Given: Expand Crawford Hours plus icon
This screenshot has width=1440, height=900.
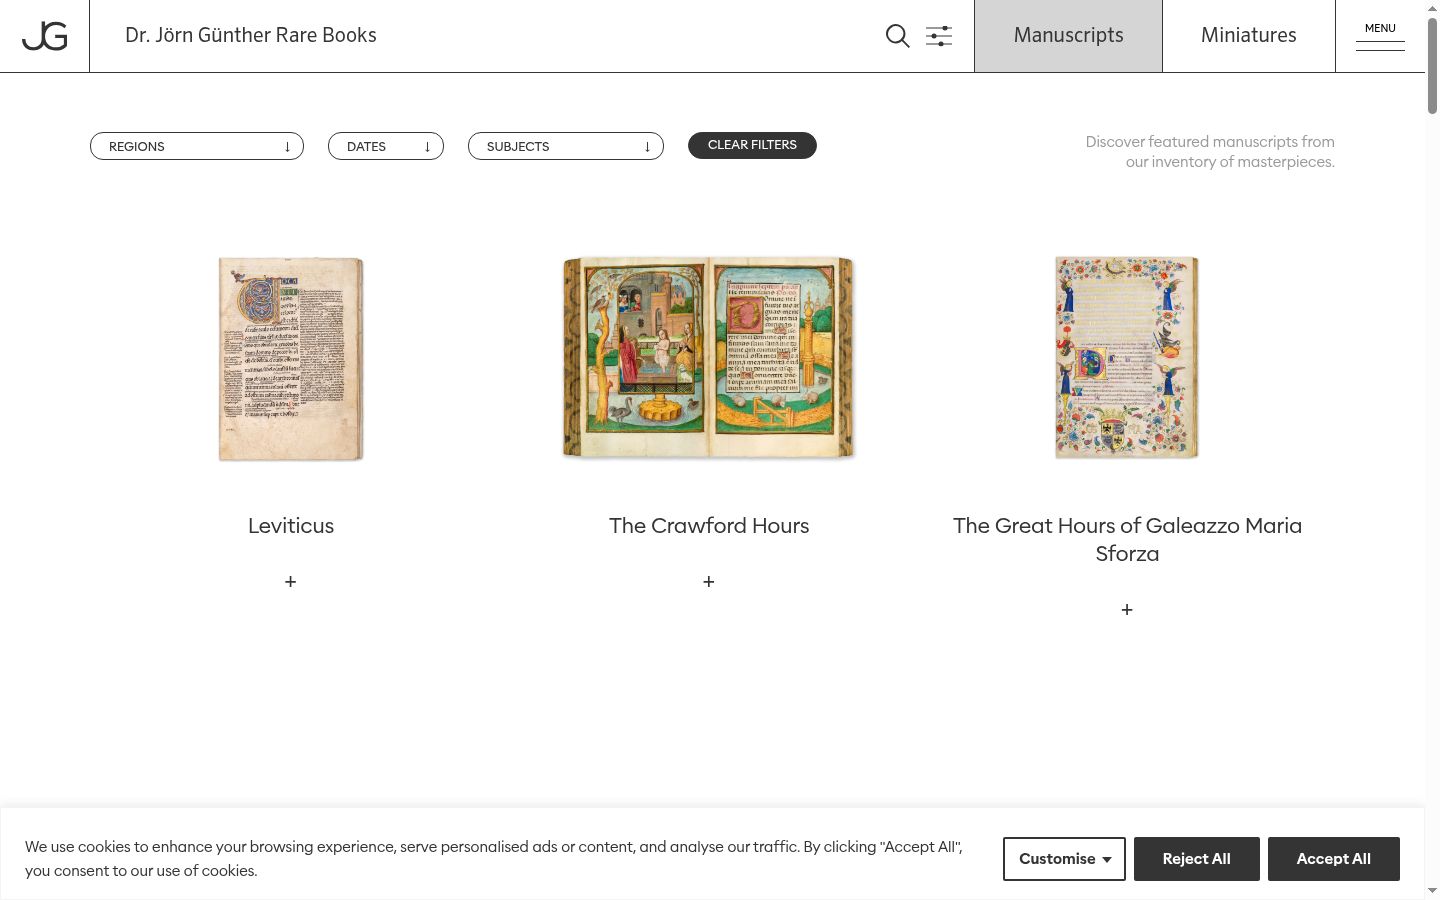Looking at the screenshot, I should 709,581.
